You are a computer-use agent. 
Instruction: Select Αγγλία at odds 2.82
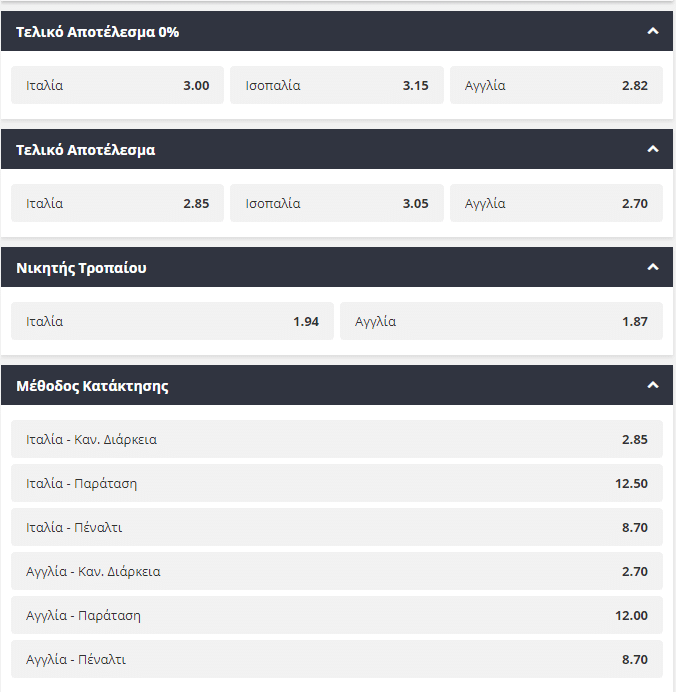click(x=556, y=85)
